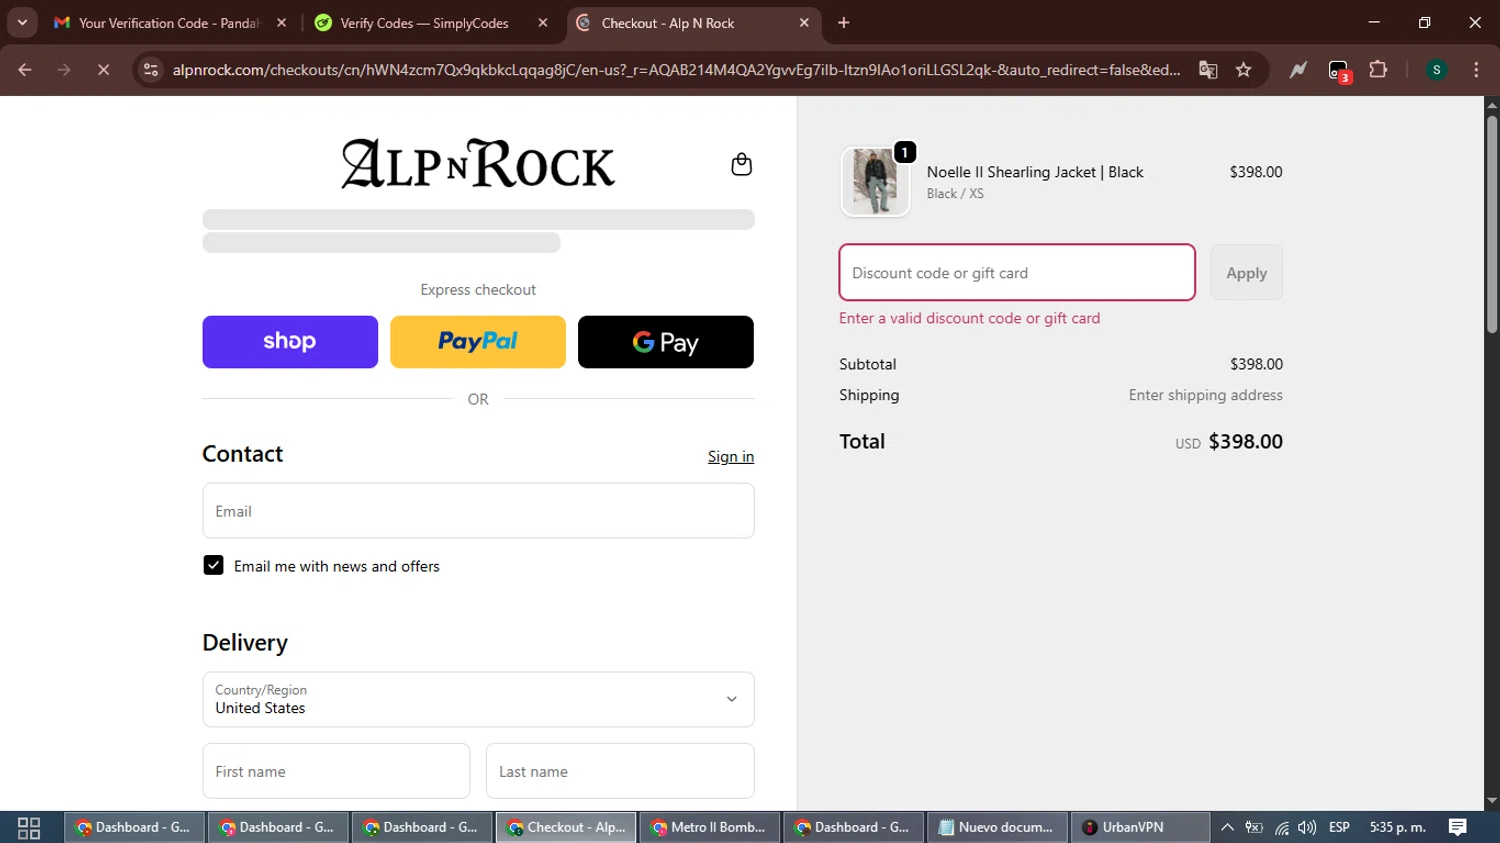
Task: Expand the Country/Region dropdown
Action: 478,699
